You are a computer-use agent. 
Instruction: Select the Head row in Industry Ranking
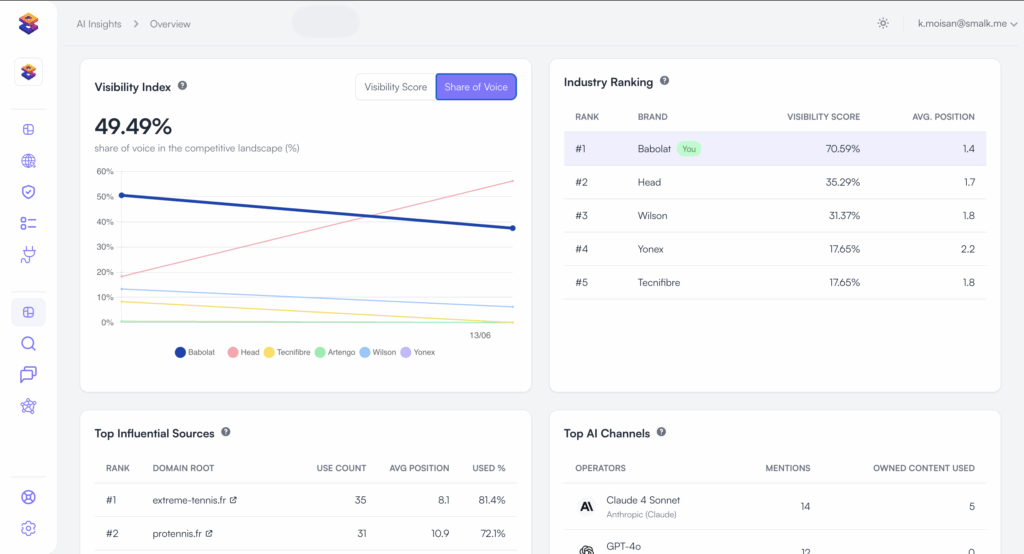click(775, 182)
